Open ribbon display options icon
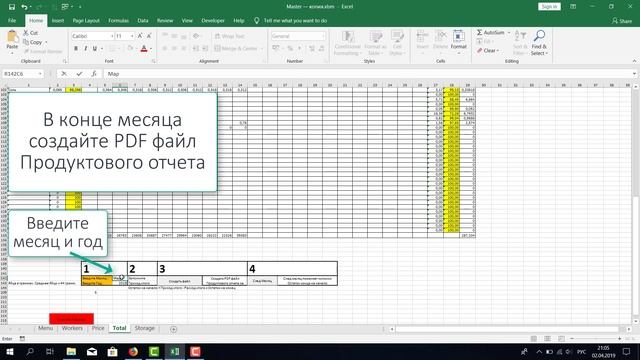The image size is (640, 360). click(573, 7)
